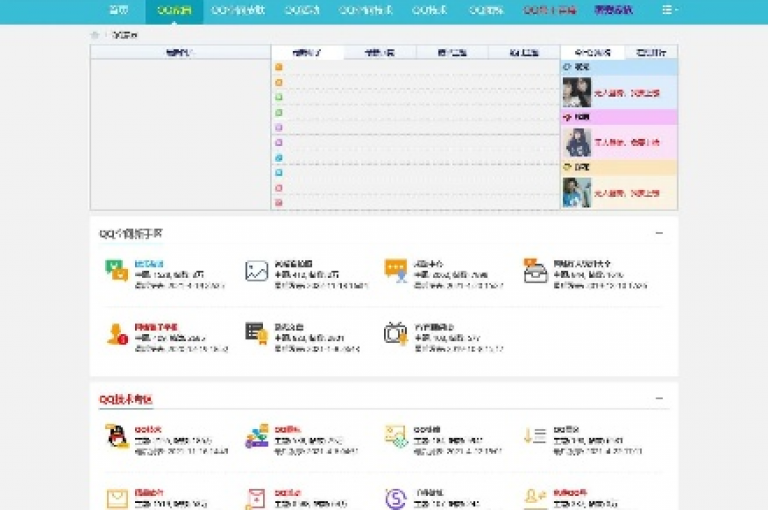Open the green and orange chat bubbles forum icon
Image resolution: width=768 pixels, height=510 pixels.
point(117,270)
